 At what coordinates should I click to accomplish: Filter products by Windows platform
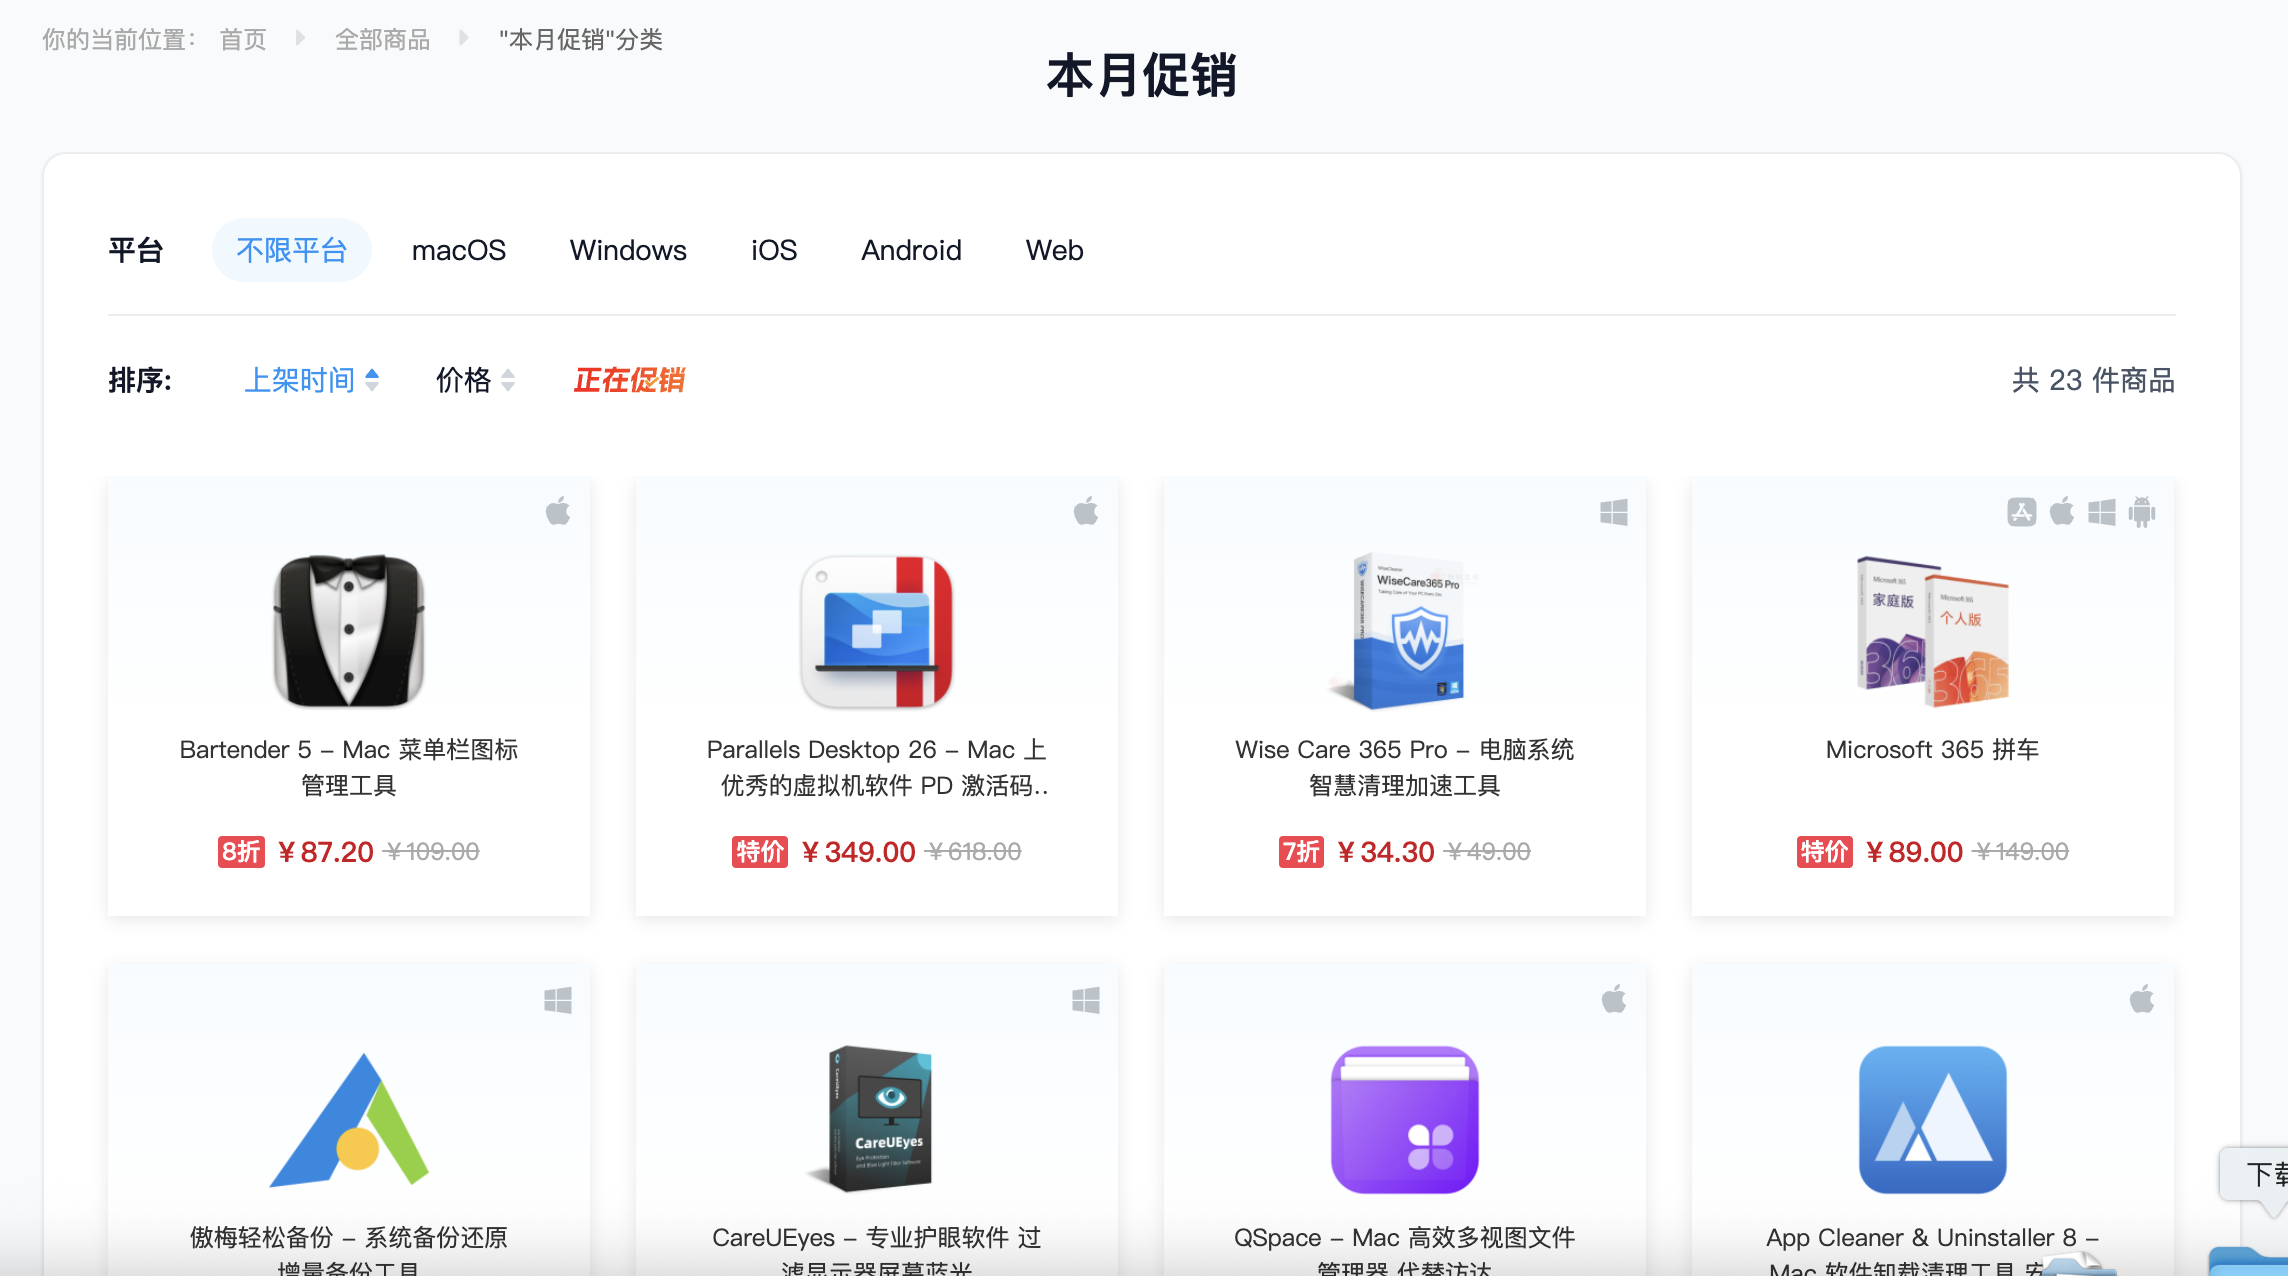click(628, 250)
